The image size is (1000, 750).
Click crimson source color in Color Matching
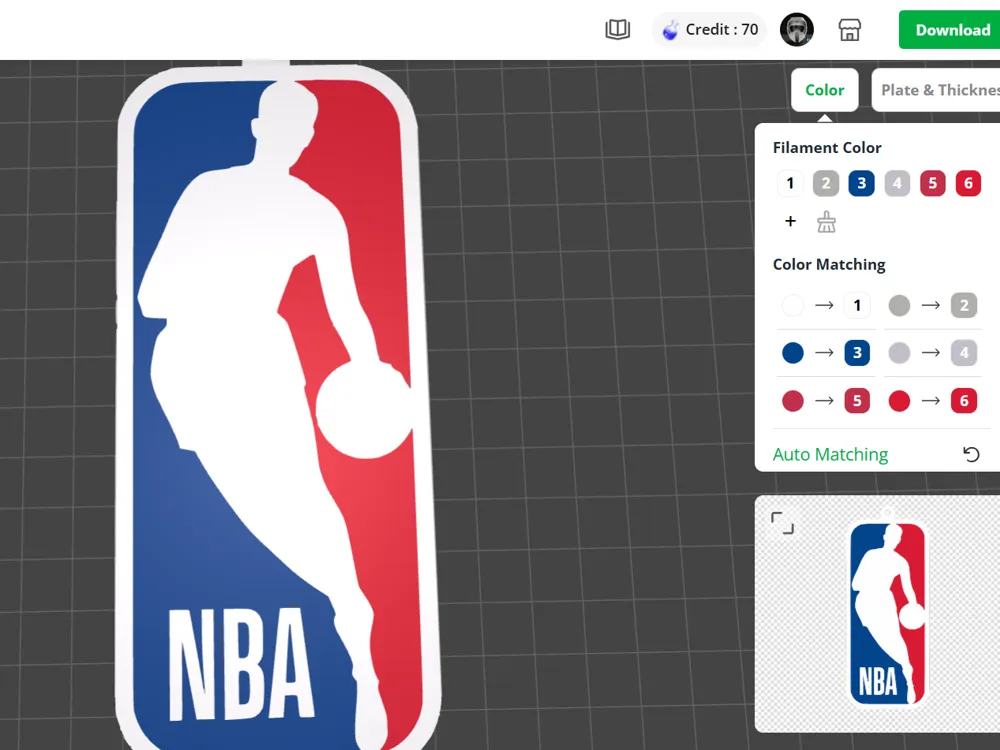pyautogui.click(x=793, y=401)
